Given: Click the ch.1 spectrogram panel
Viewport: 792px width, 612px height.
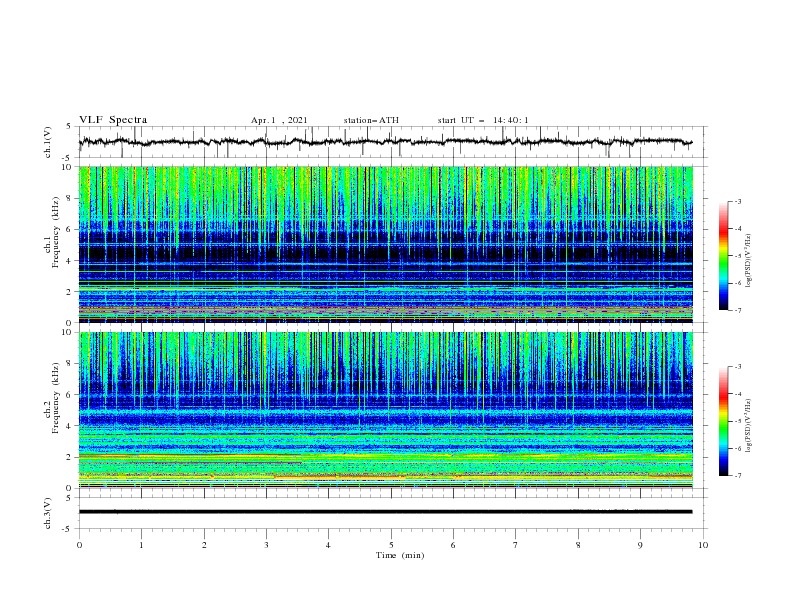Looking at the screenshot, I should [386, 244].
